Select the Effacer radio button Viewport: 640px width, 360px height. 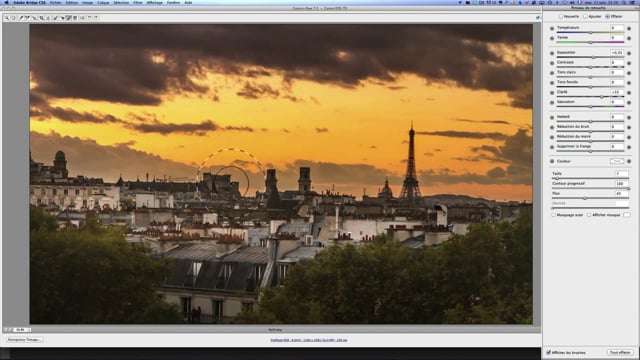[607, 16]
